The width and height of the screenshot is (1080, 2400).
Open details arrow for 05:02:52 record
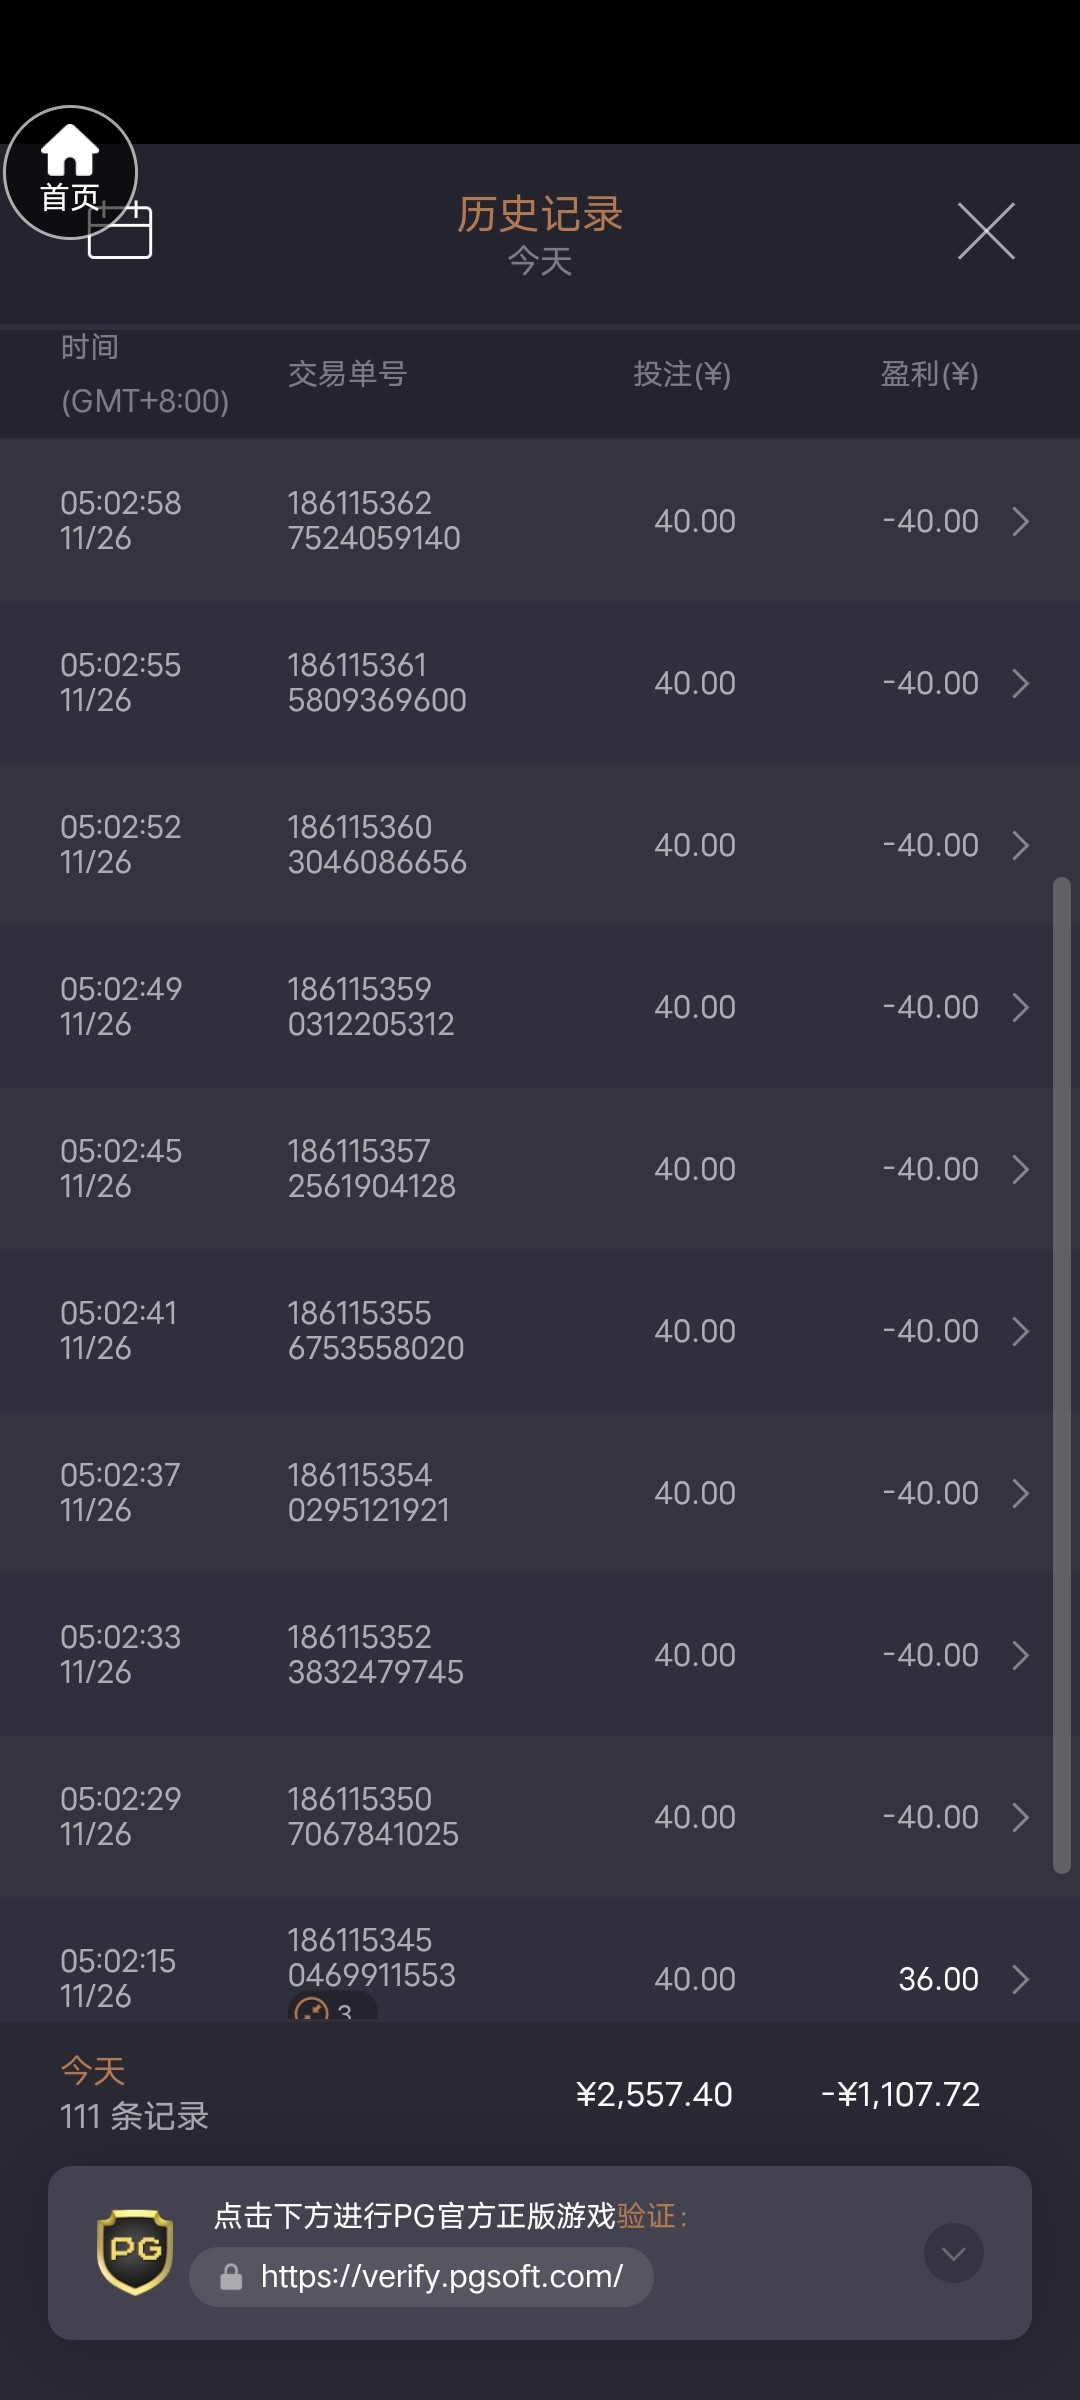click(x=1020, y=845)
